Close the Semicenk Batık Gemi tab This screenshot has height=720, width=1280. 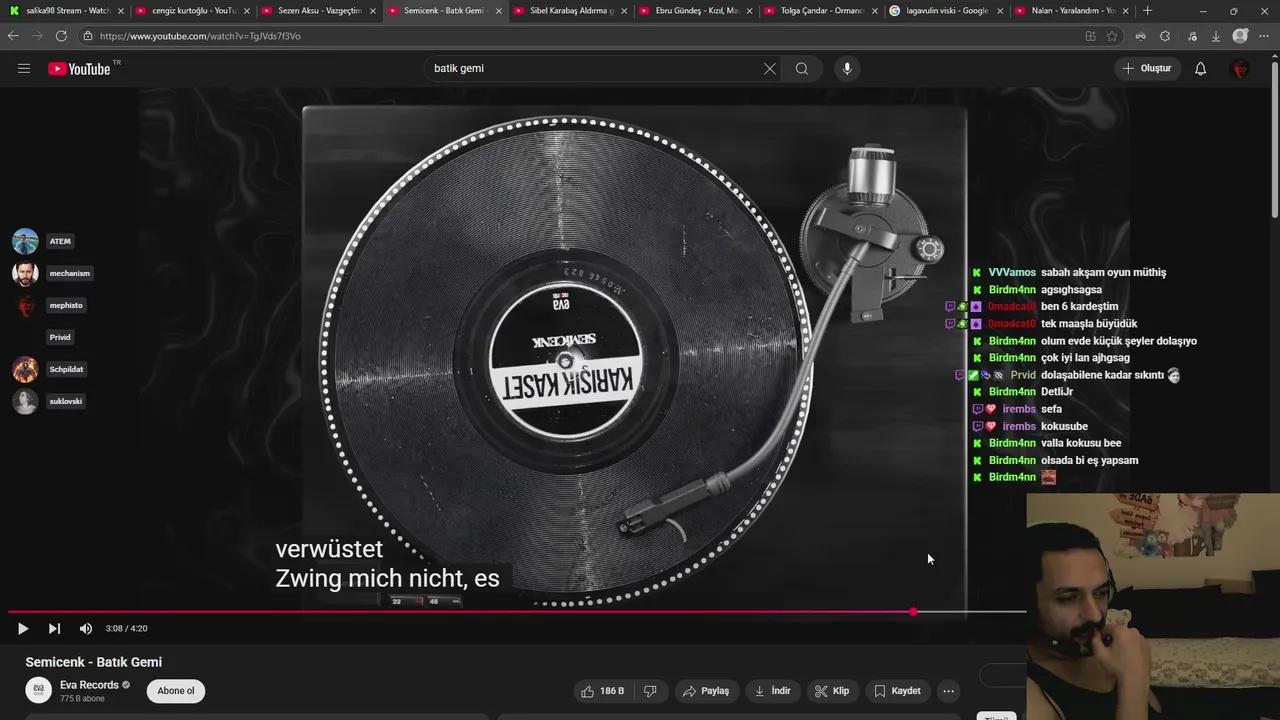(x=498, y=11)
